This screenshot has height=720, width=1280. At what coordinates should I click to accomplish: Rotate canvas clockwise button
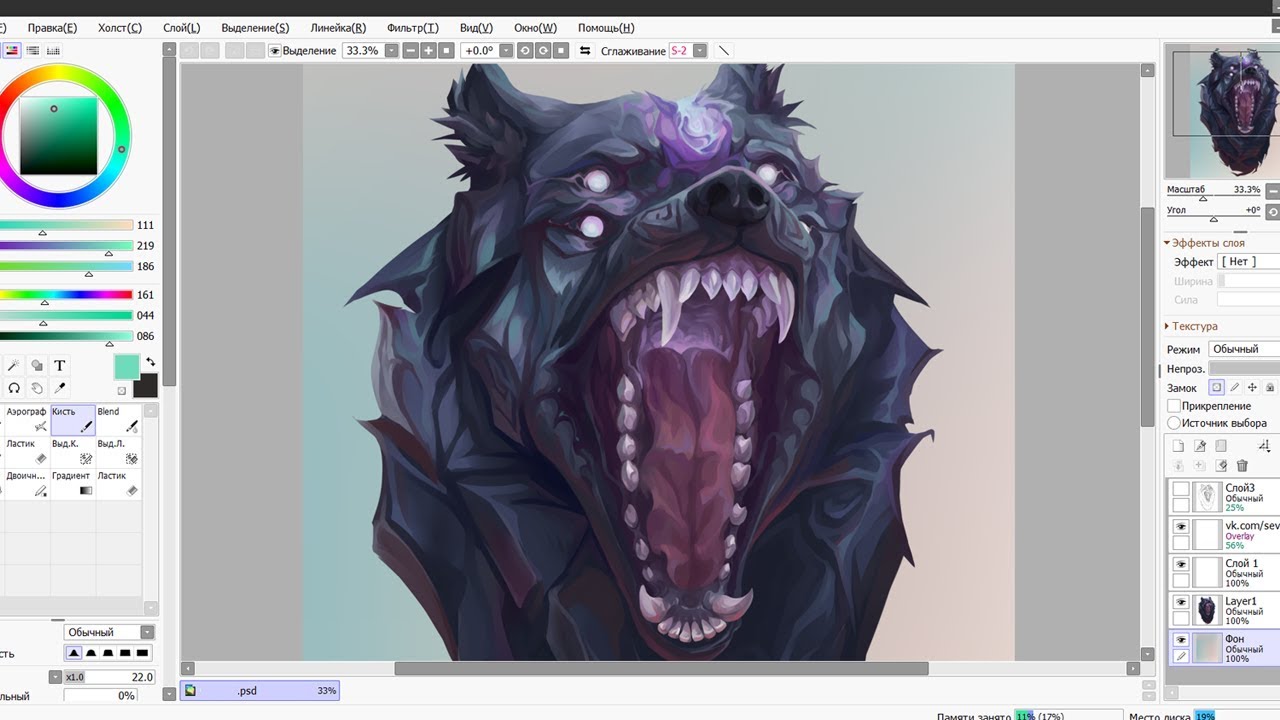543,50
